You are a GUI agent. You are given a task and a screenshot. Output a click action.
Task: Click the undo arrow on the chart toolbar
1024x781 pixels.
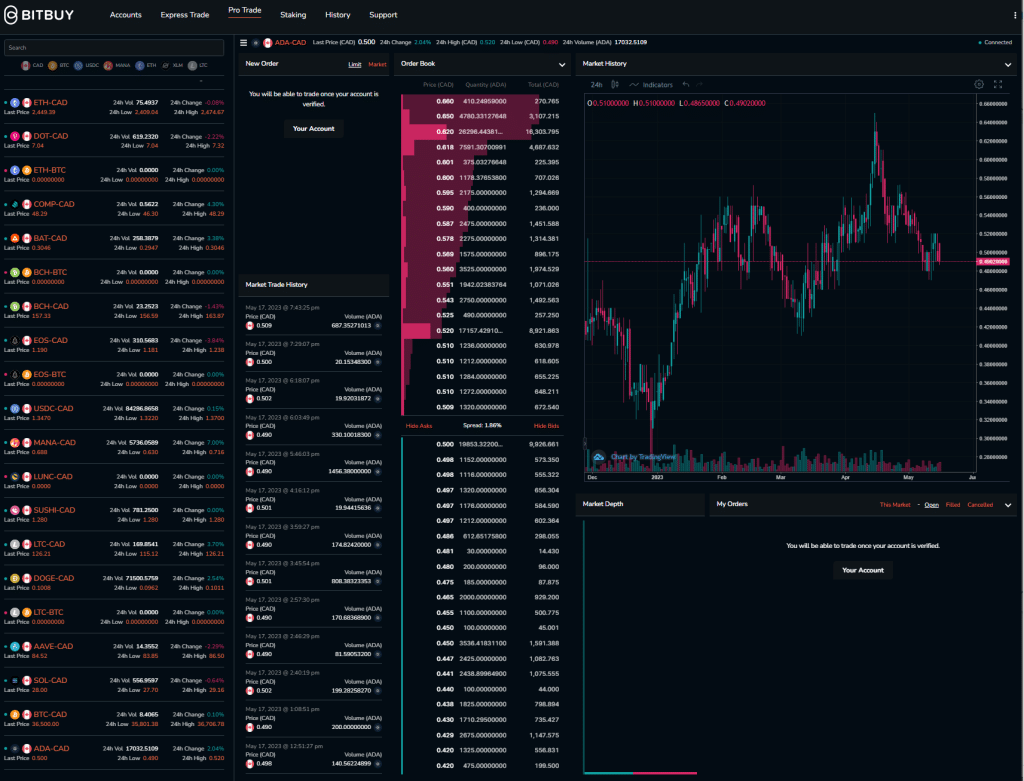[x=688, y=84]
